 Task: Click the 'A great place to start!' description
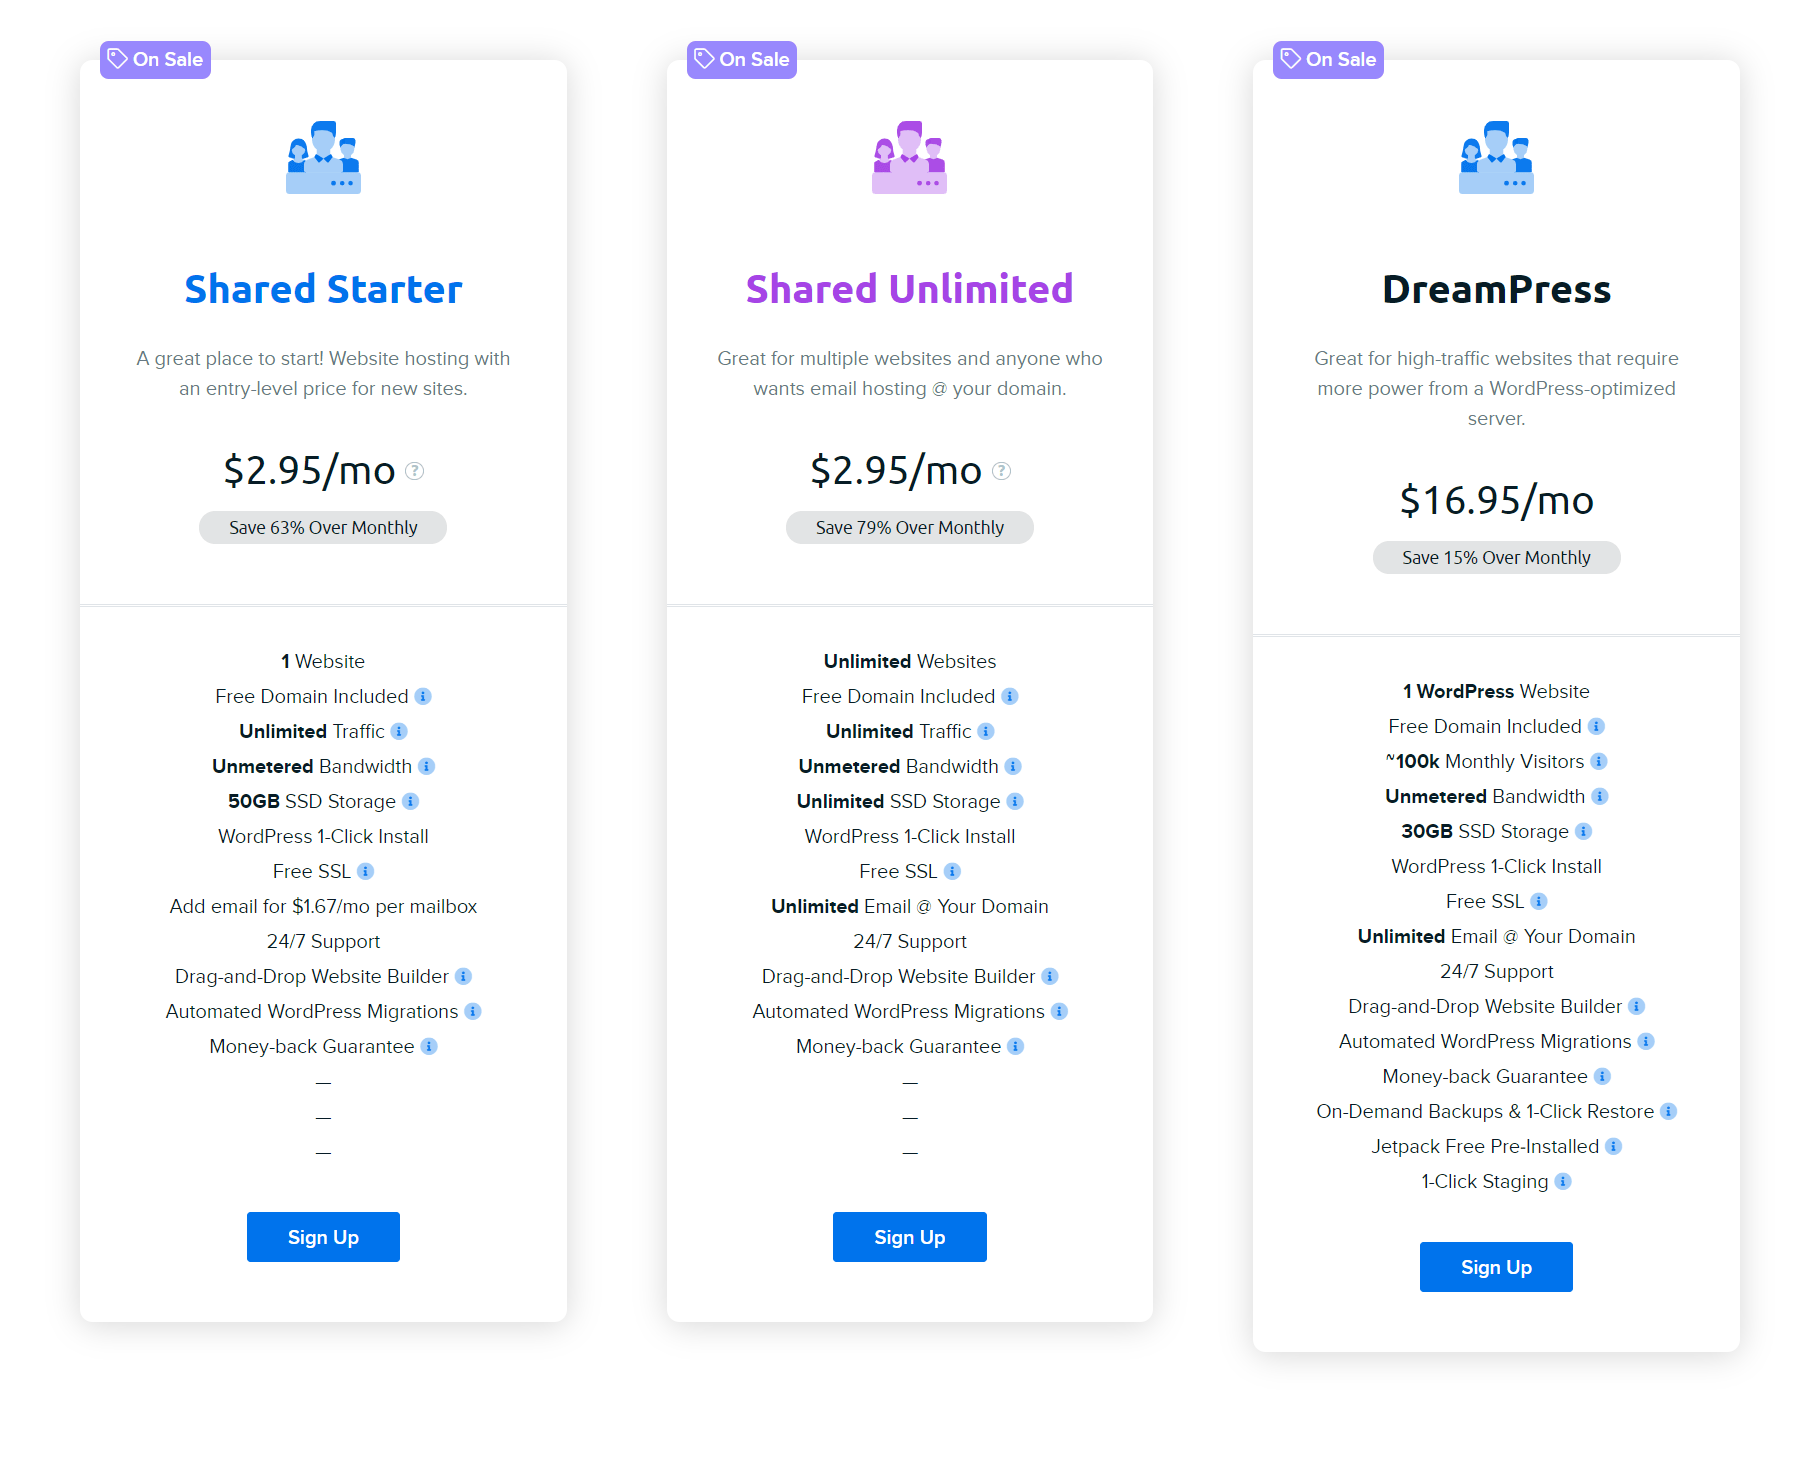tap(323, 373)
